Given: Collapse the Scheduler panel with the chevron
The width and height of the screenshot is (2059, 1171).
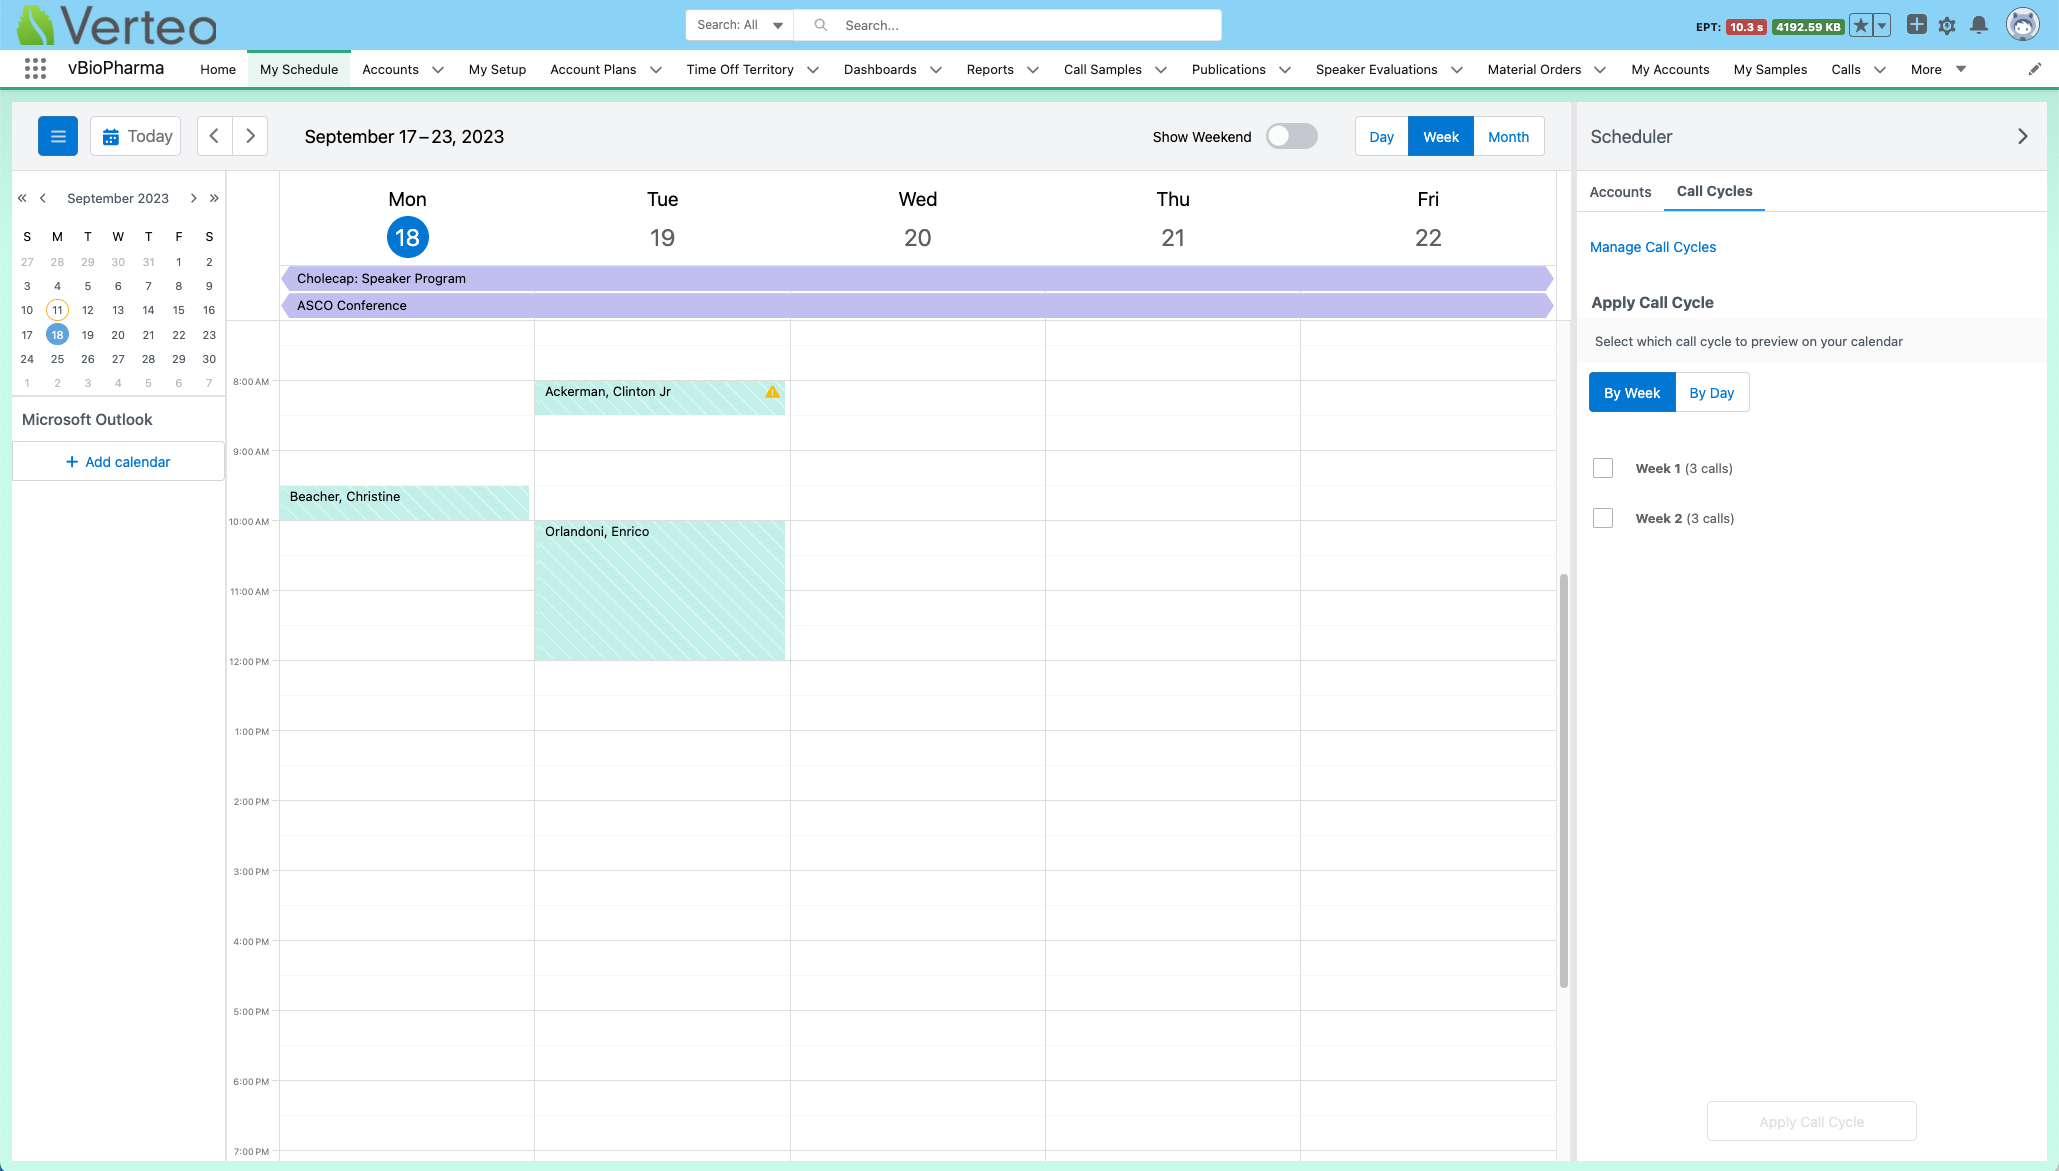Looking at the screenshot, I should (2022, 136).
